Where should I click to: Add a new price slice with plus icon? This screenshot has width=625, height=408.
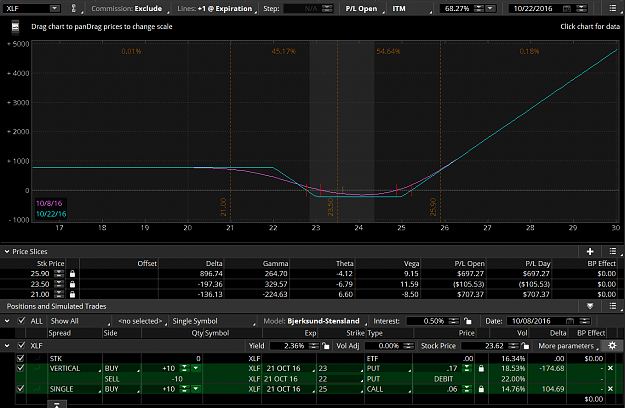point(590,251)
